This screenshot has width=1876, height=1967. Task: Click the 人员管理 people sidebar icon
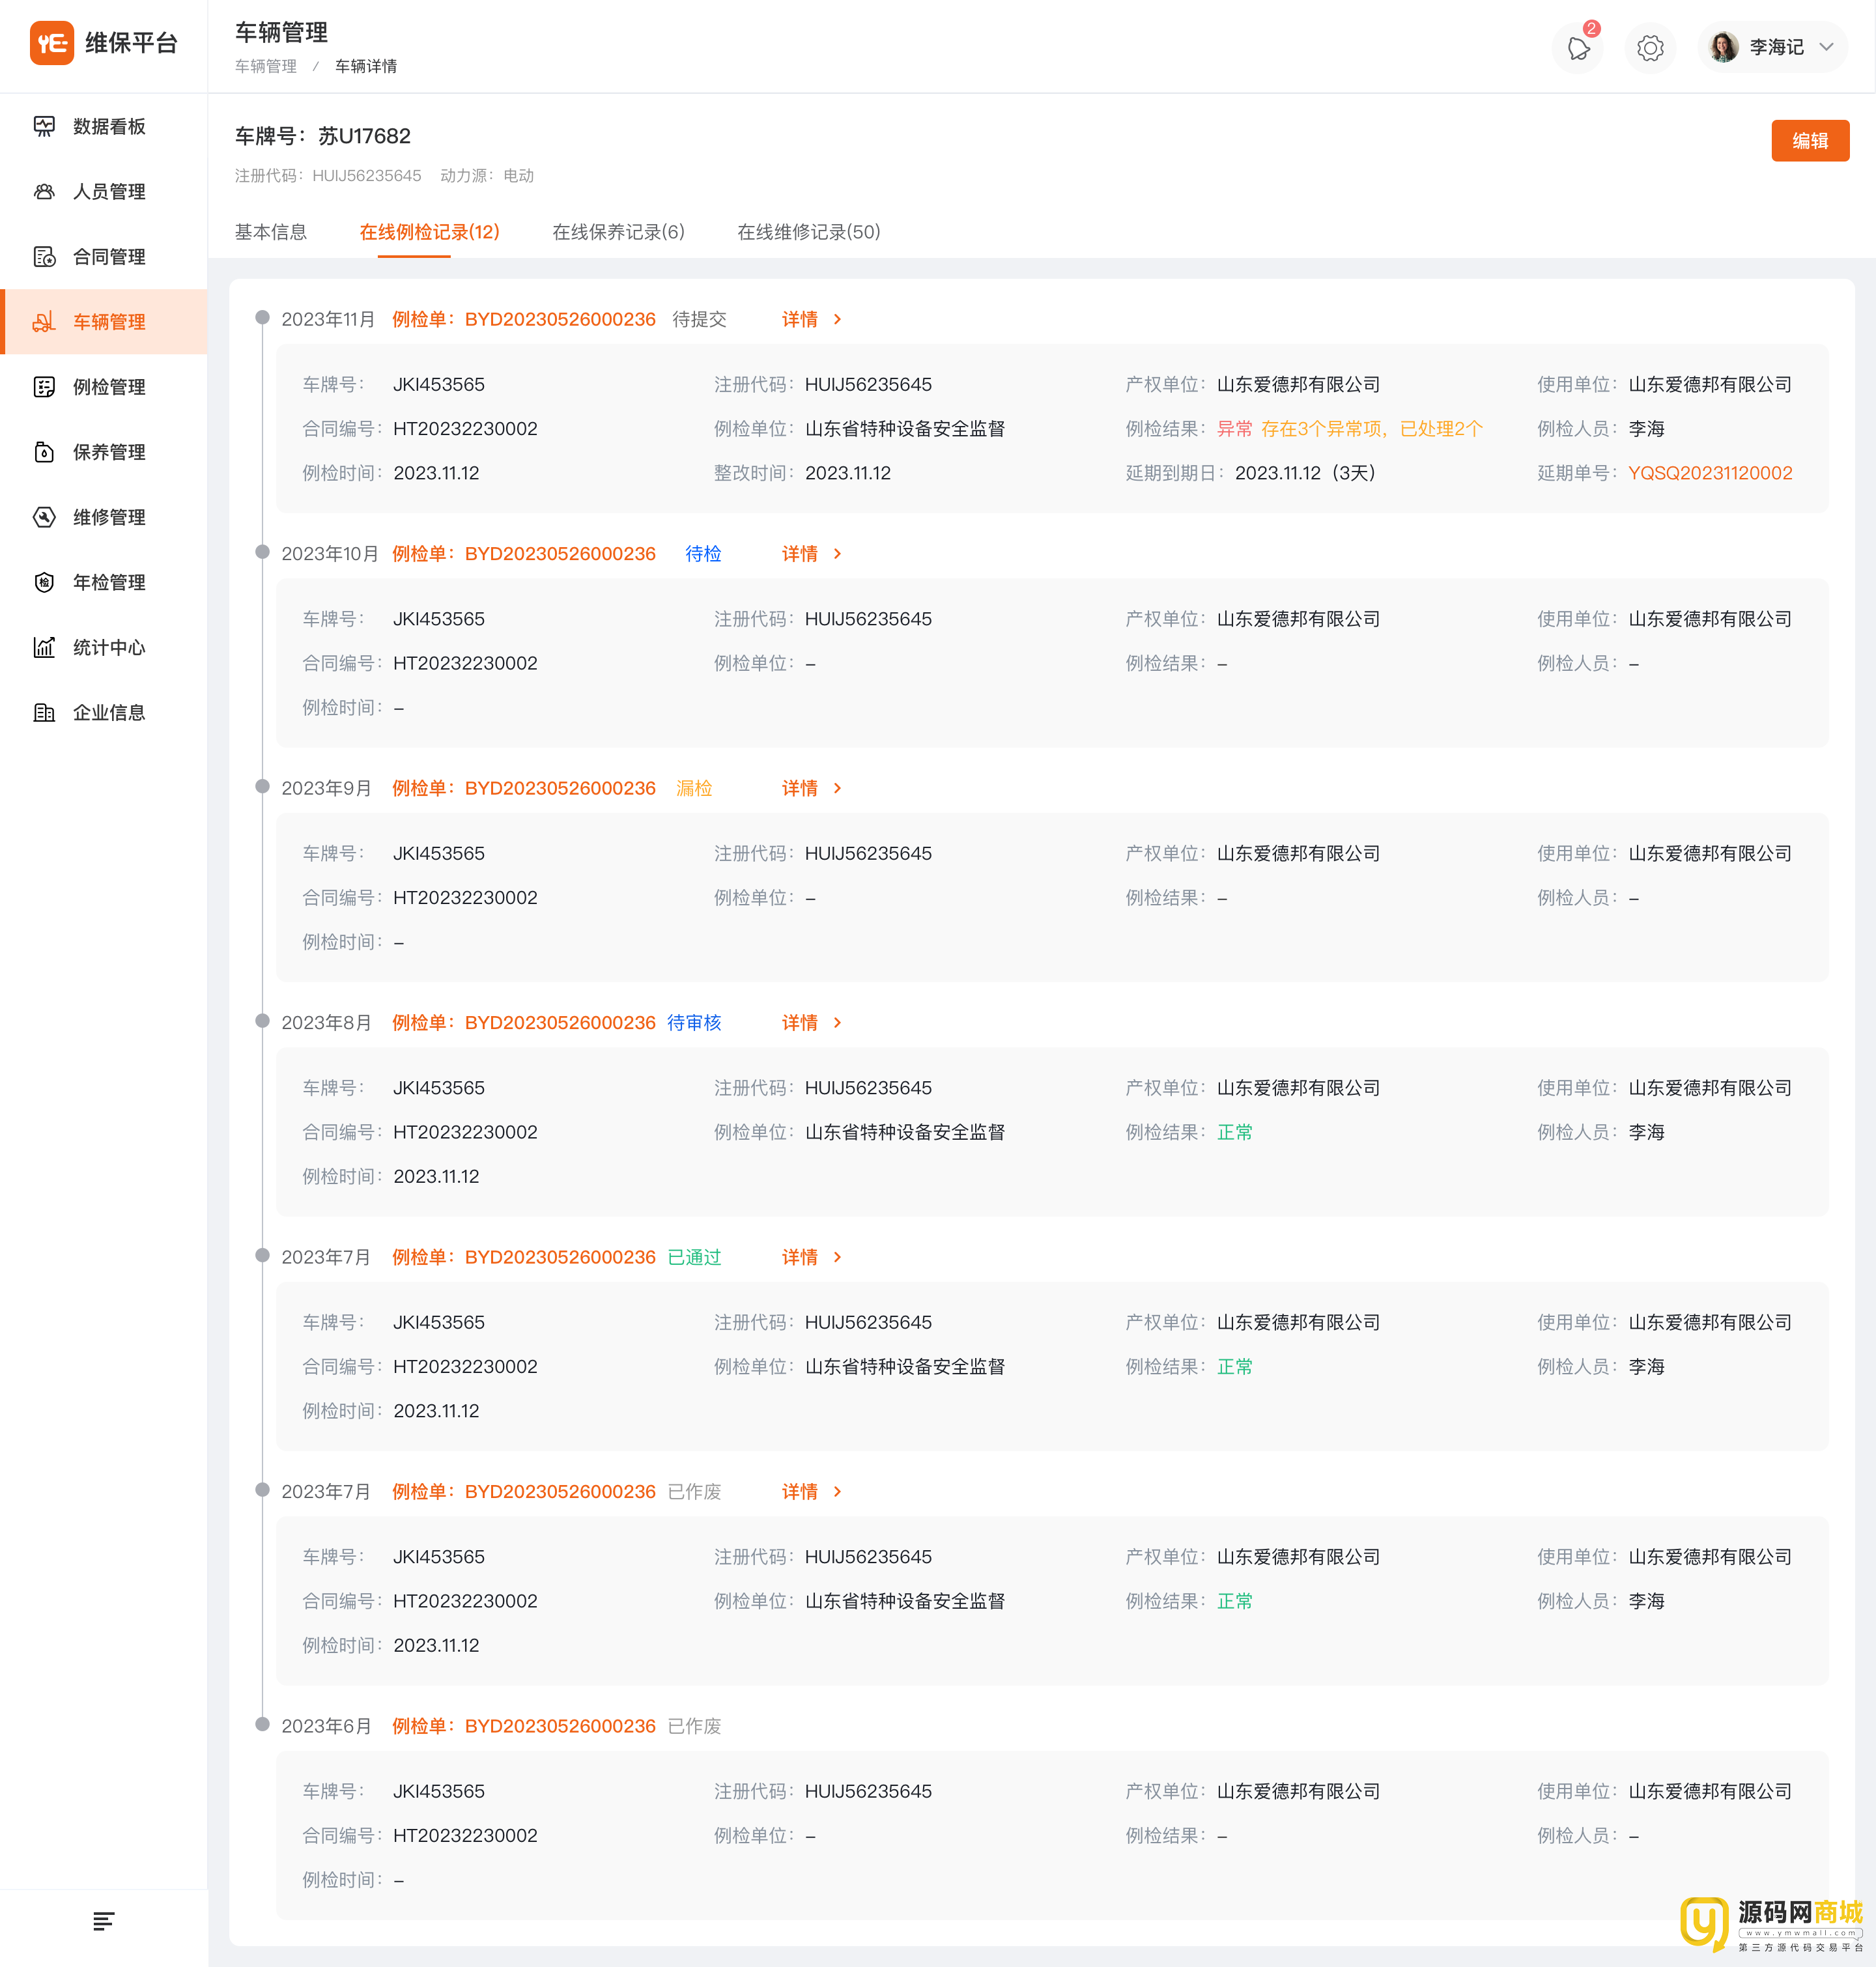[x=44, y=191]
